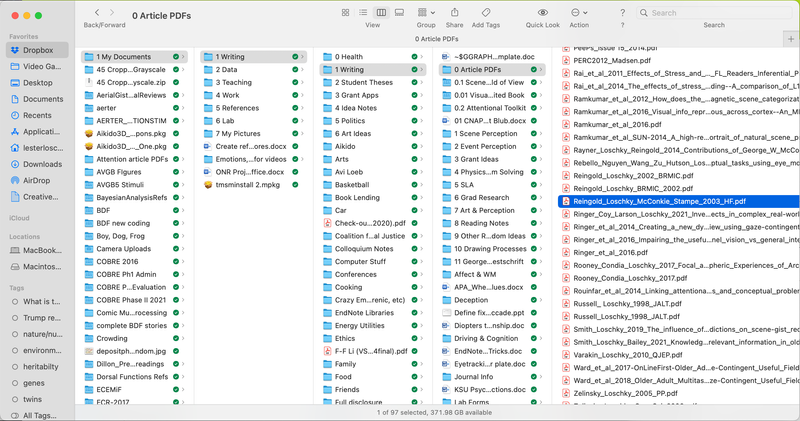Switch to gallery view
Screen dimensions: 800x421
(399, 13)
